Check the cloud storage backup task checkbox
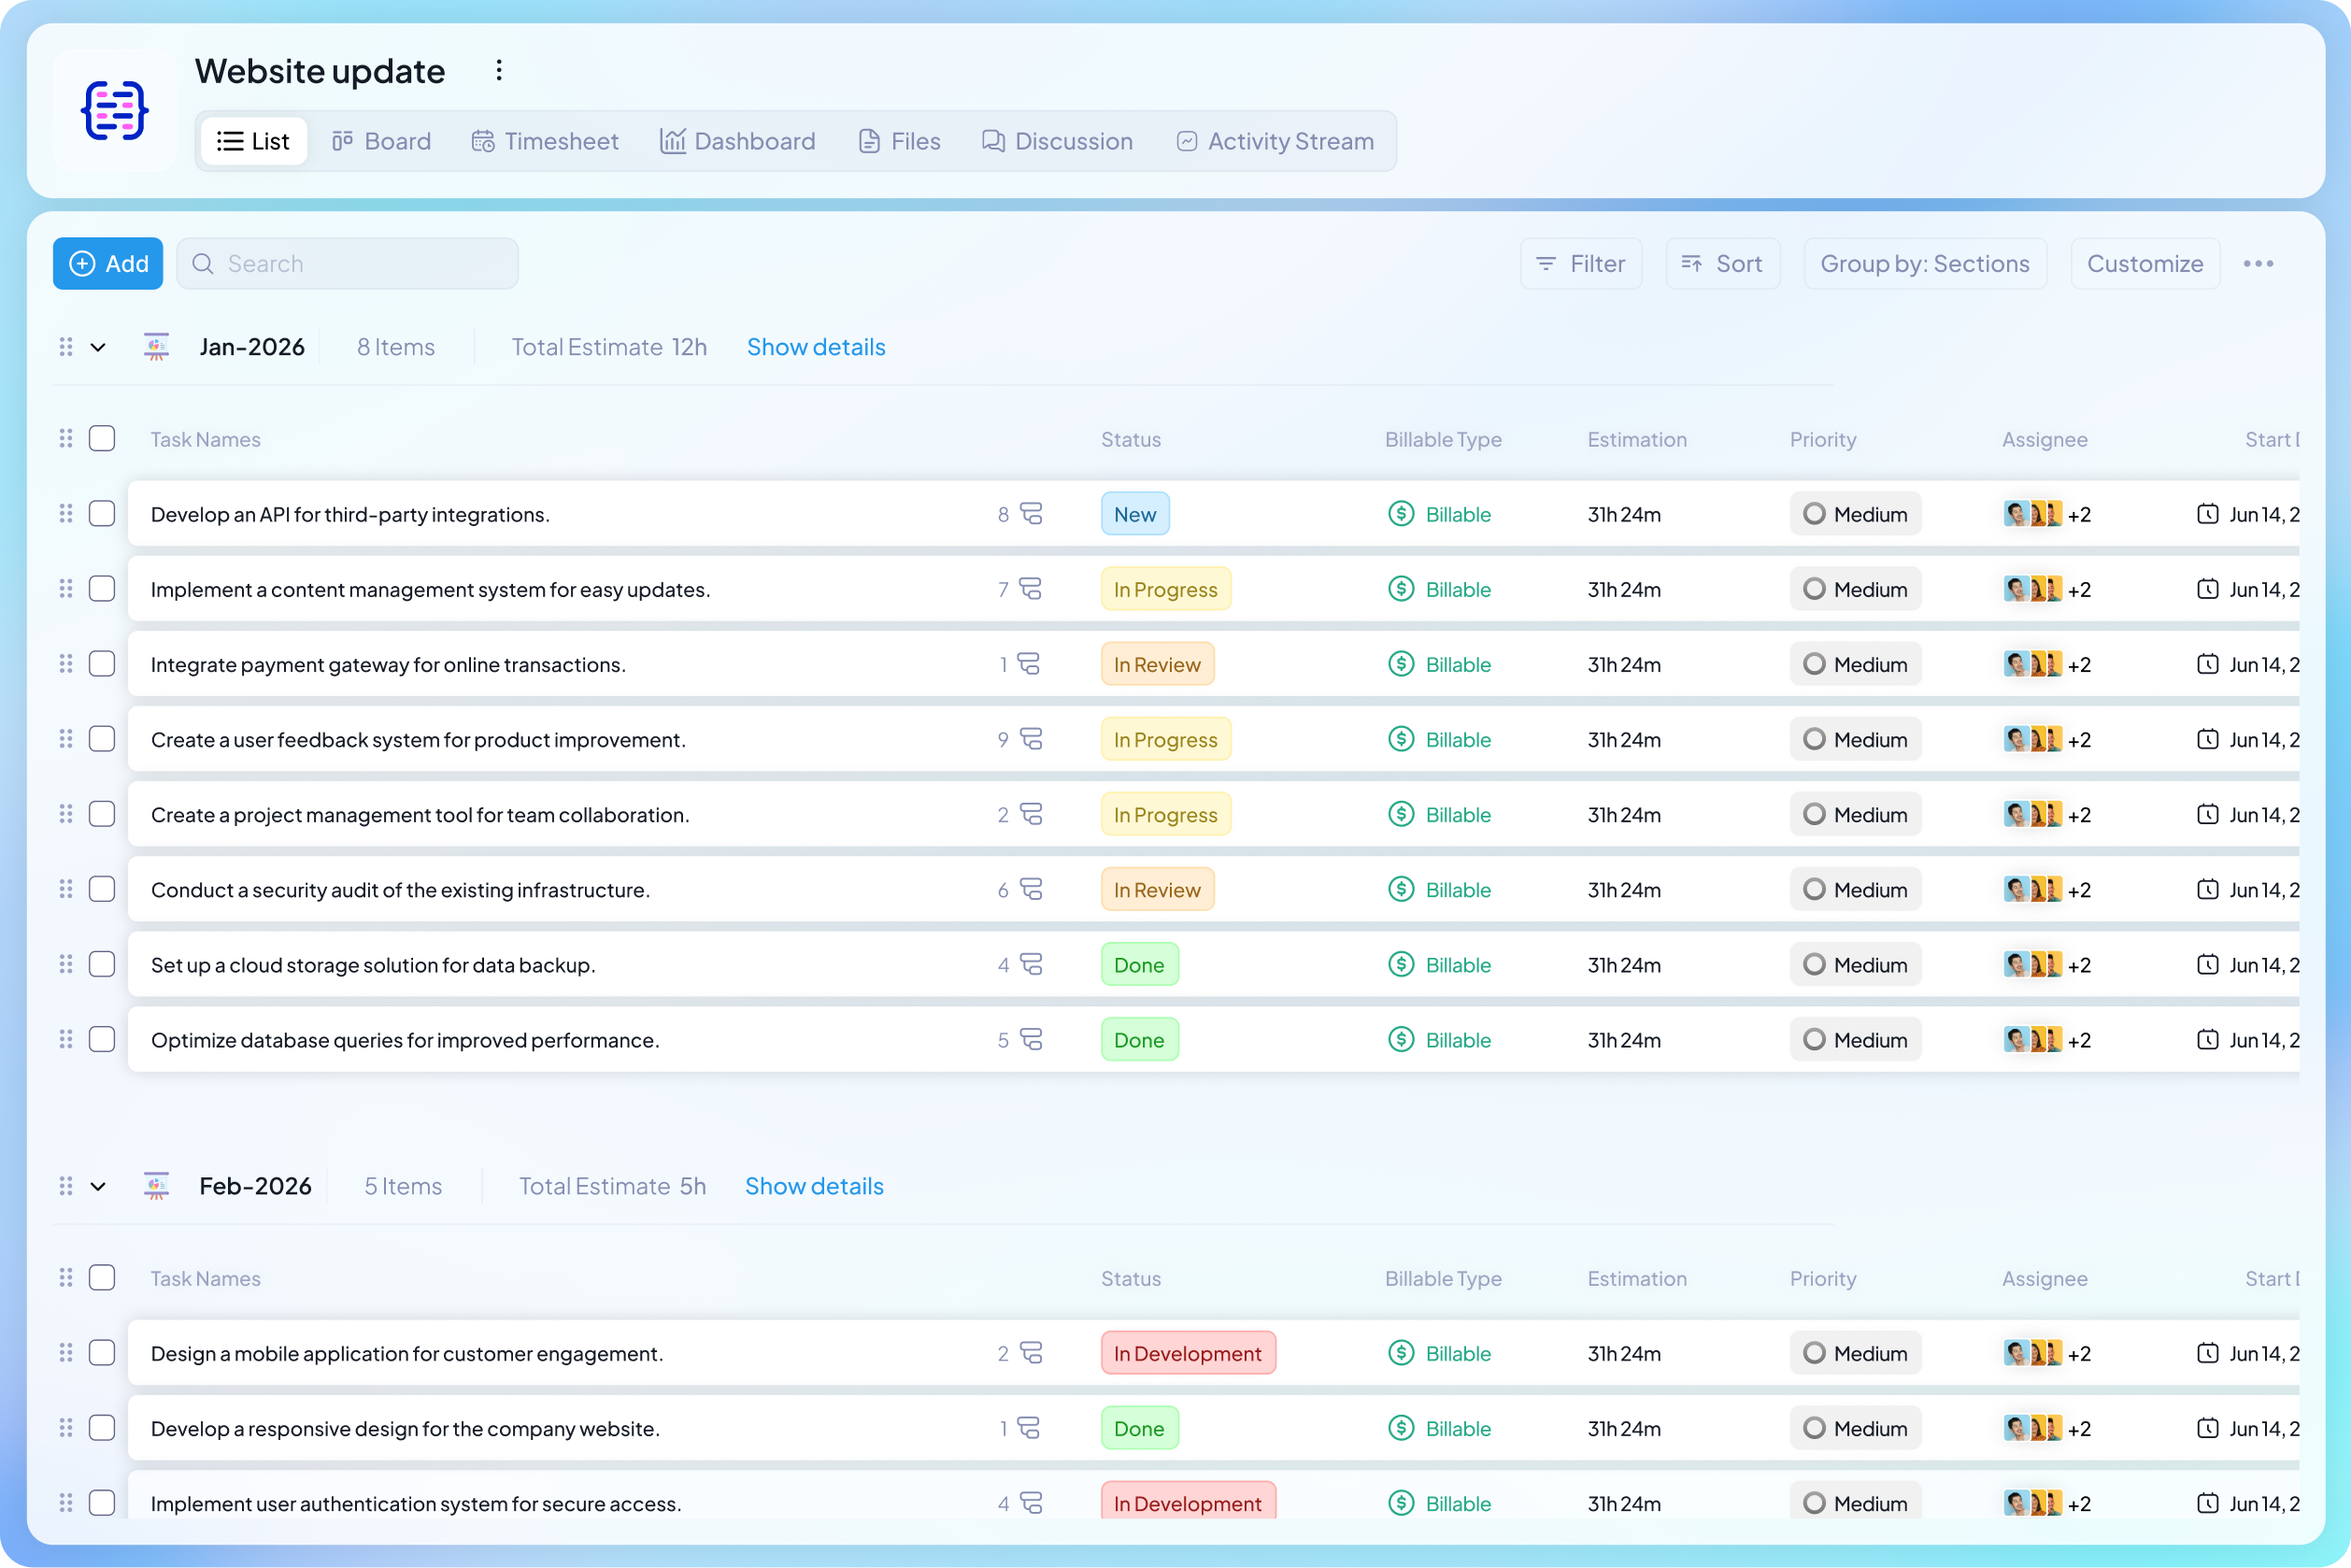The image size is (2351, 1568). (102, 964)
